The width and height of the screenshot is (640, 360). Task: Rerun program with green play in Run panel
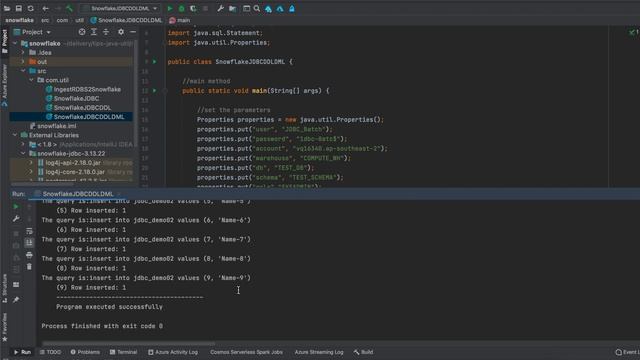coord(16,207)
